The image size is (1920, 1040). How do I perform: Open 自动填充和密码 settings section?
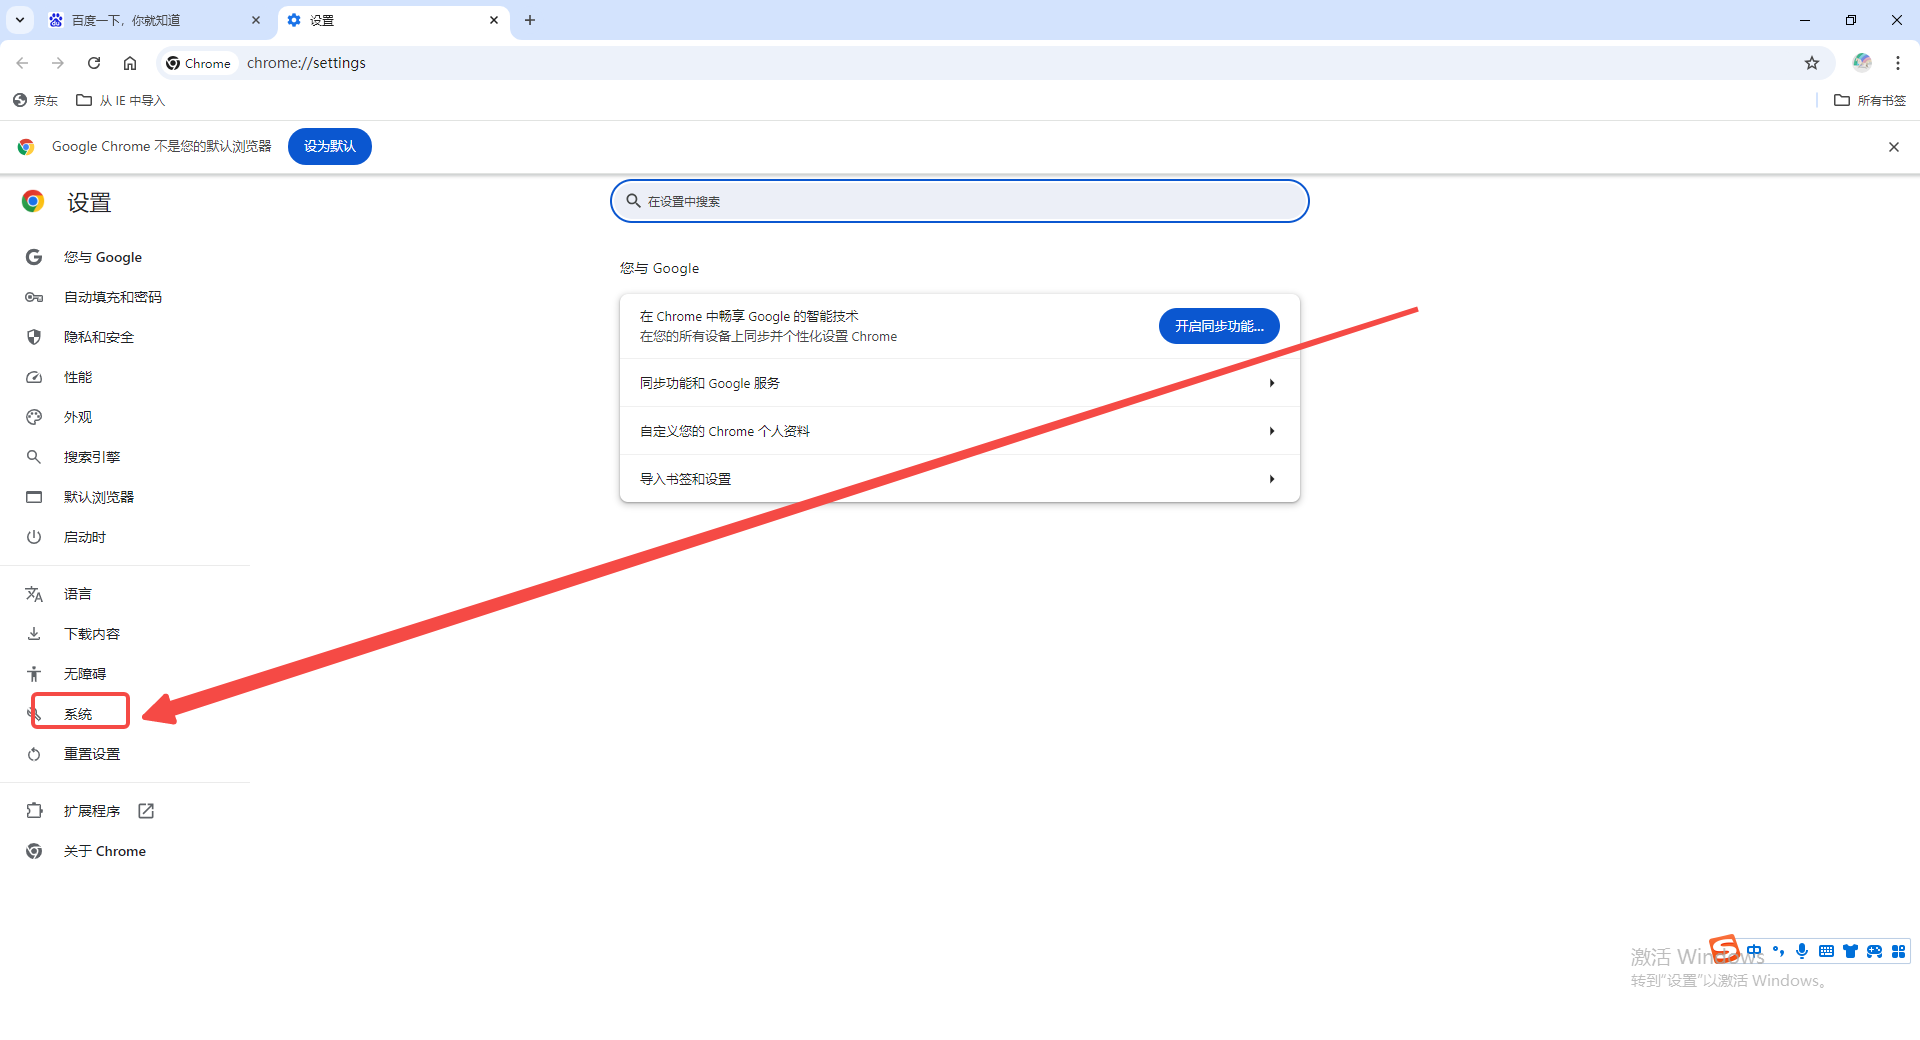(x=112, y=297)
